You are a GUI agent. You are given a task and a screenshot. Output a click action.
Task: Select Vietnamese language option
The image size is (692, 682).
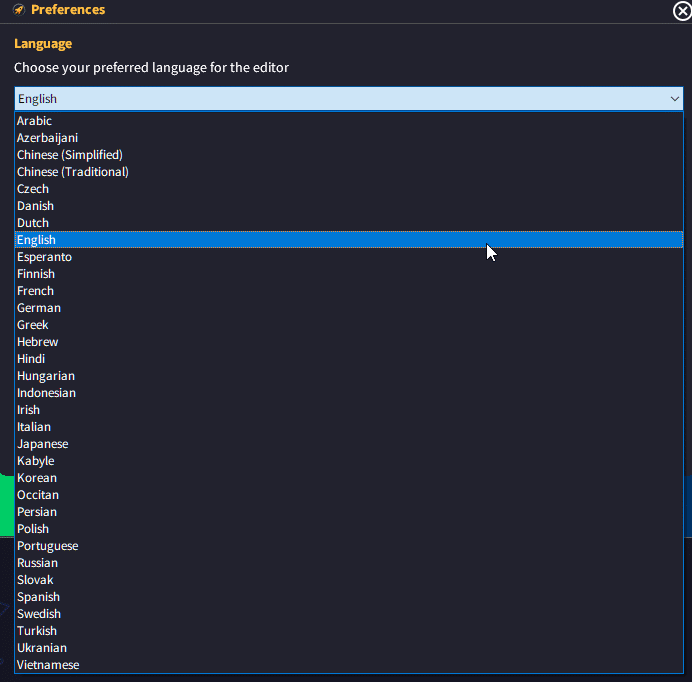(349, 664)
